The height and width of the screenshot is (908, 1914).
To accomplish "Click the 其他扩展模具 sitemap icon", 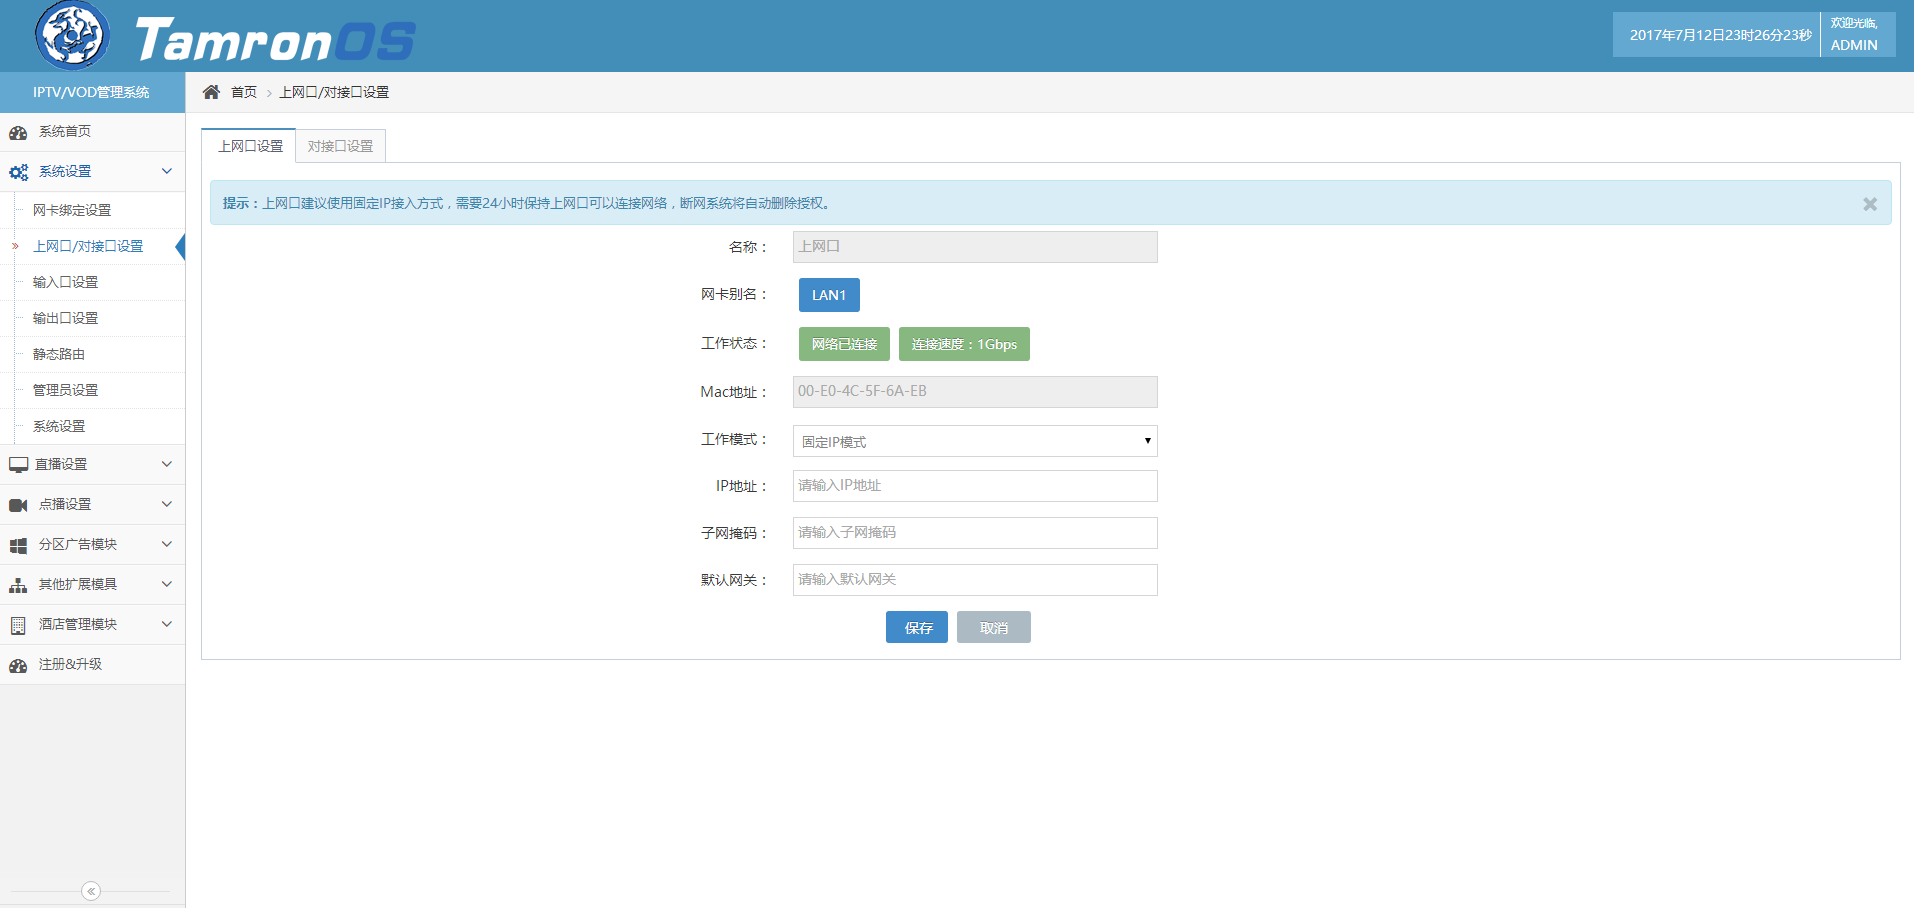I will tap(18, 585).
